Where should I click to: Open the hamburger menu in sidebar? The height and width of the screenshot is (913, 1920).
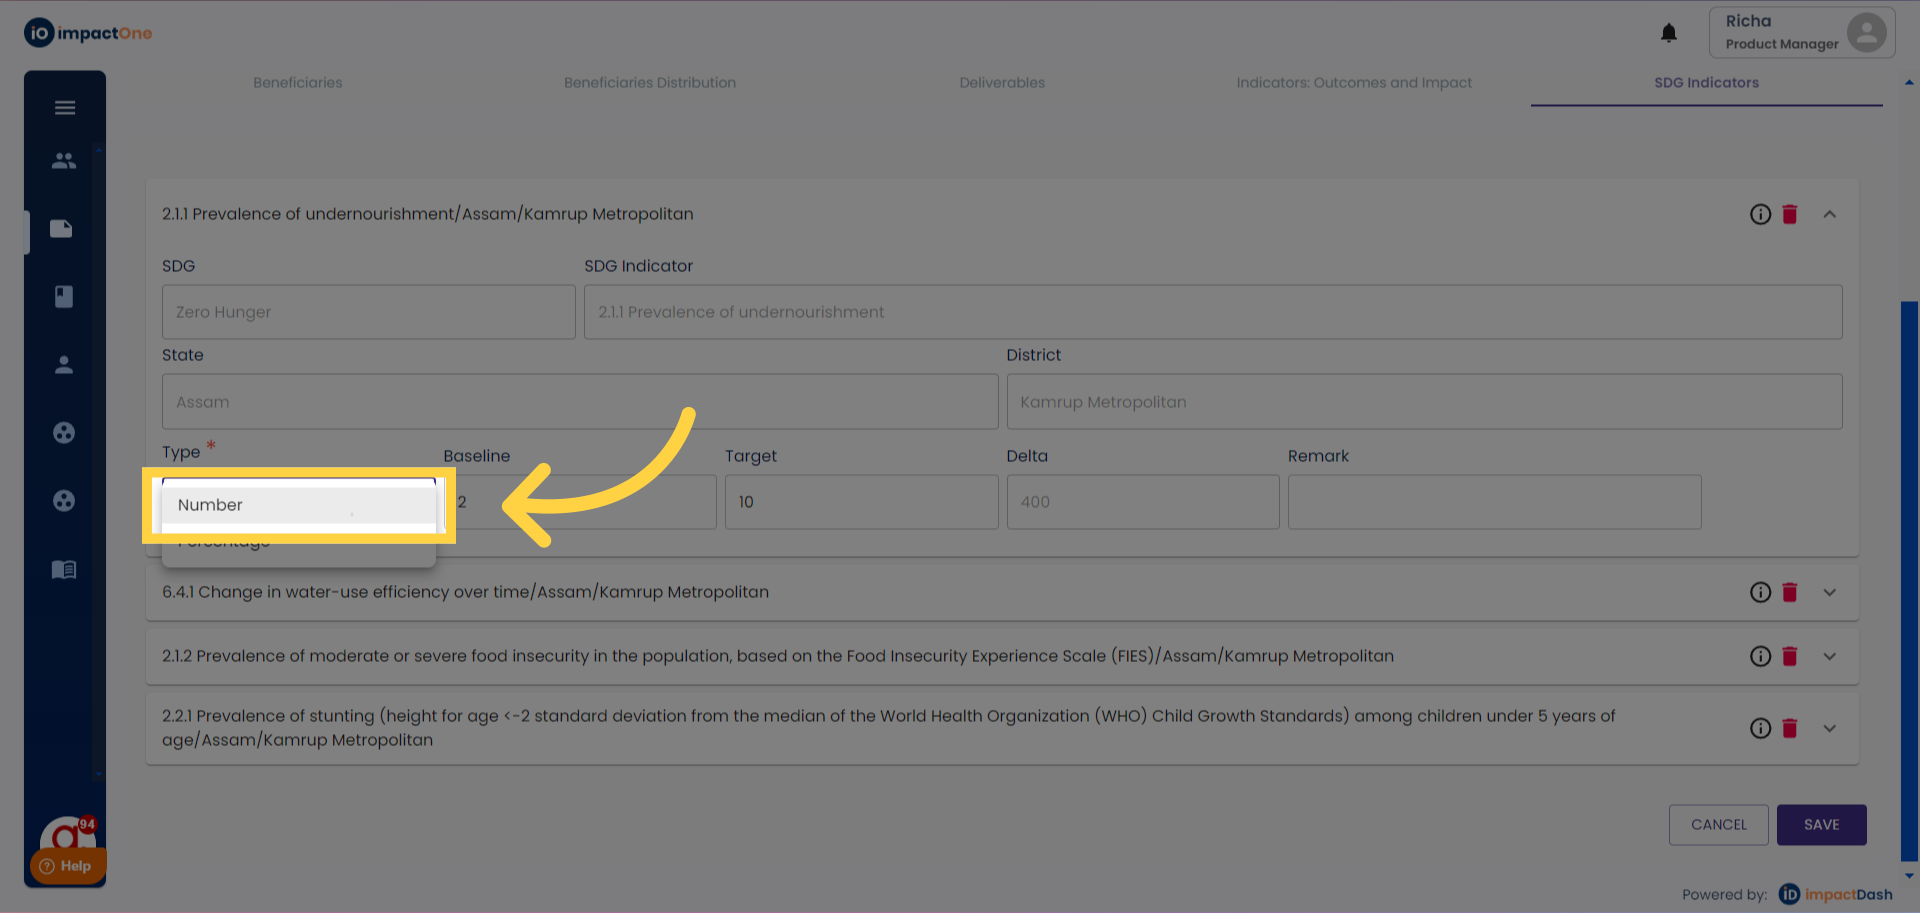[65, 108]
